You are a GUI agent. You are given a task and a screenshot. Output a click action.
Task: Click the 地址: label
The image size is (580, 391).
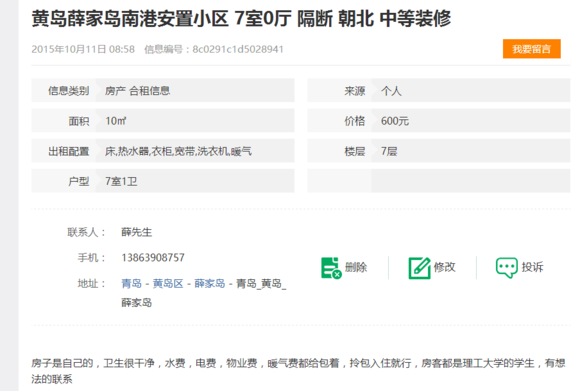[x=91, y=284]
